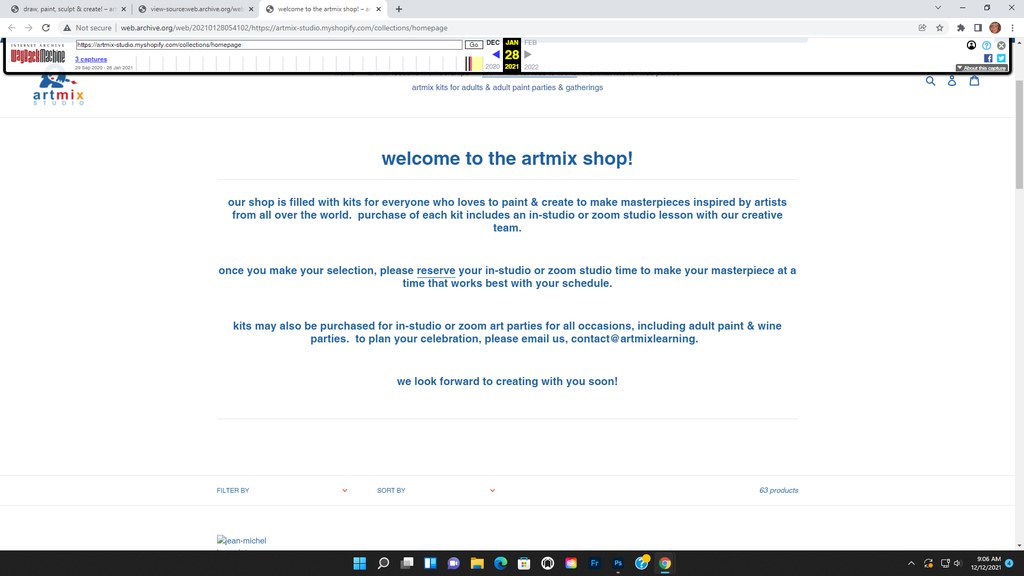Select the DEC month in Wayback

(x=493, y=42)
